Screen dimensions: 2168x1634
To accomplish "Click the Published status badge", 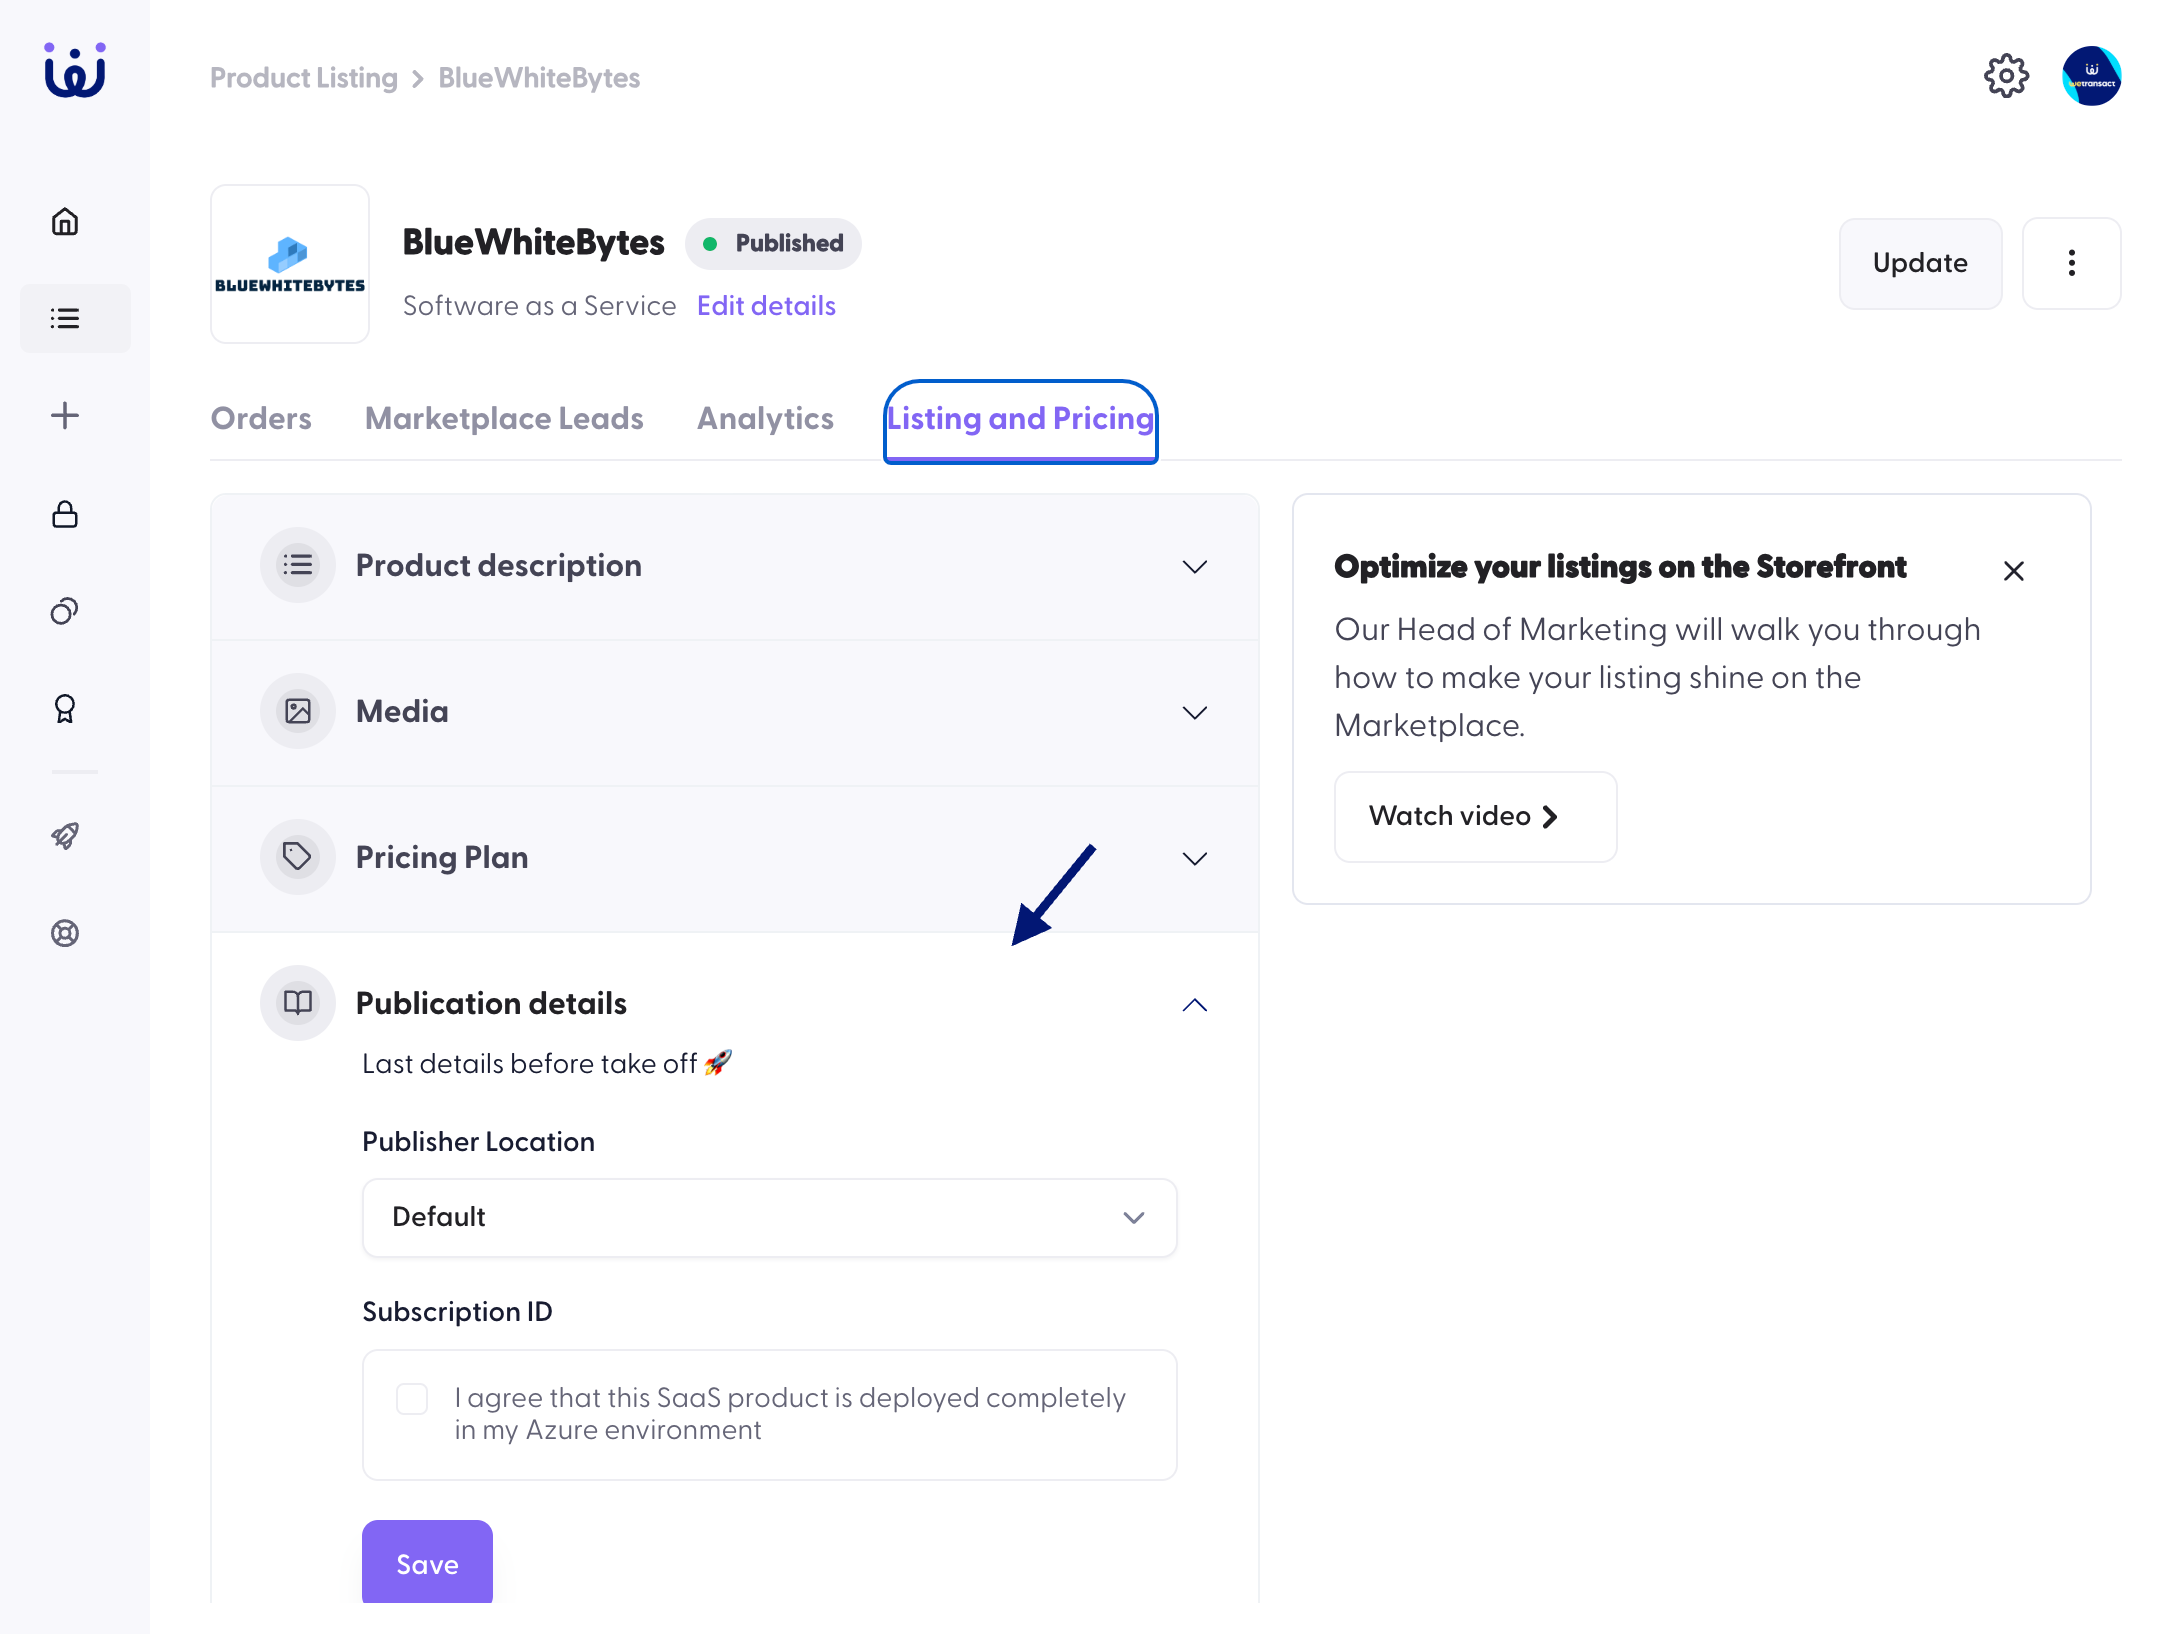I will click(x=773, y=243).
